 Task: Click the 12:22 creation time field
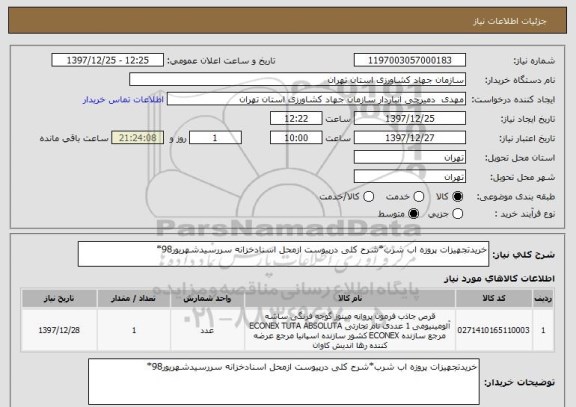coord(296,118)
